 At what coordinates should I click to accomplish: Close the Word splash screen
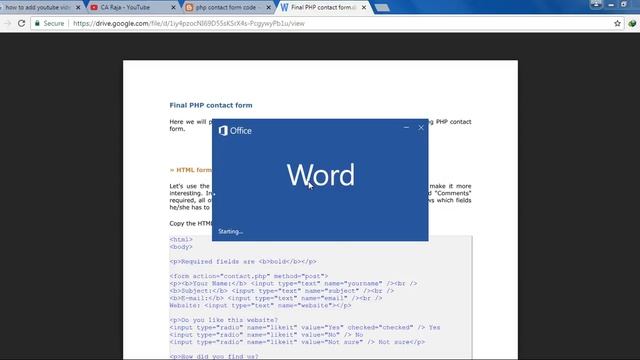coord(421,128)
